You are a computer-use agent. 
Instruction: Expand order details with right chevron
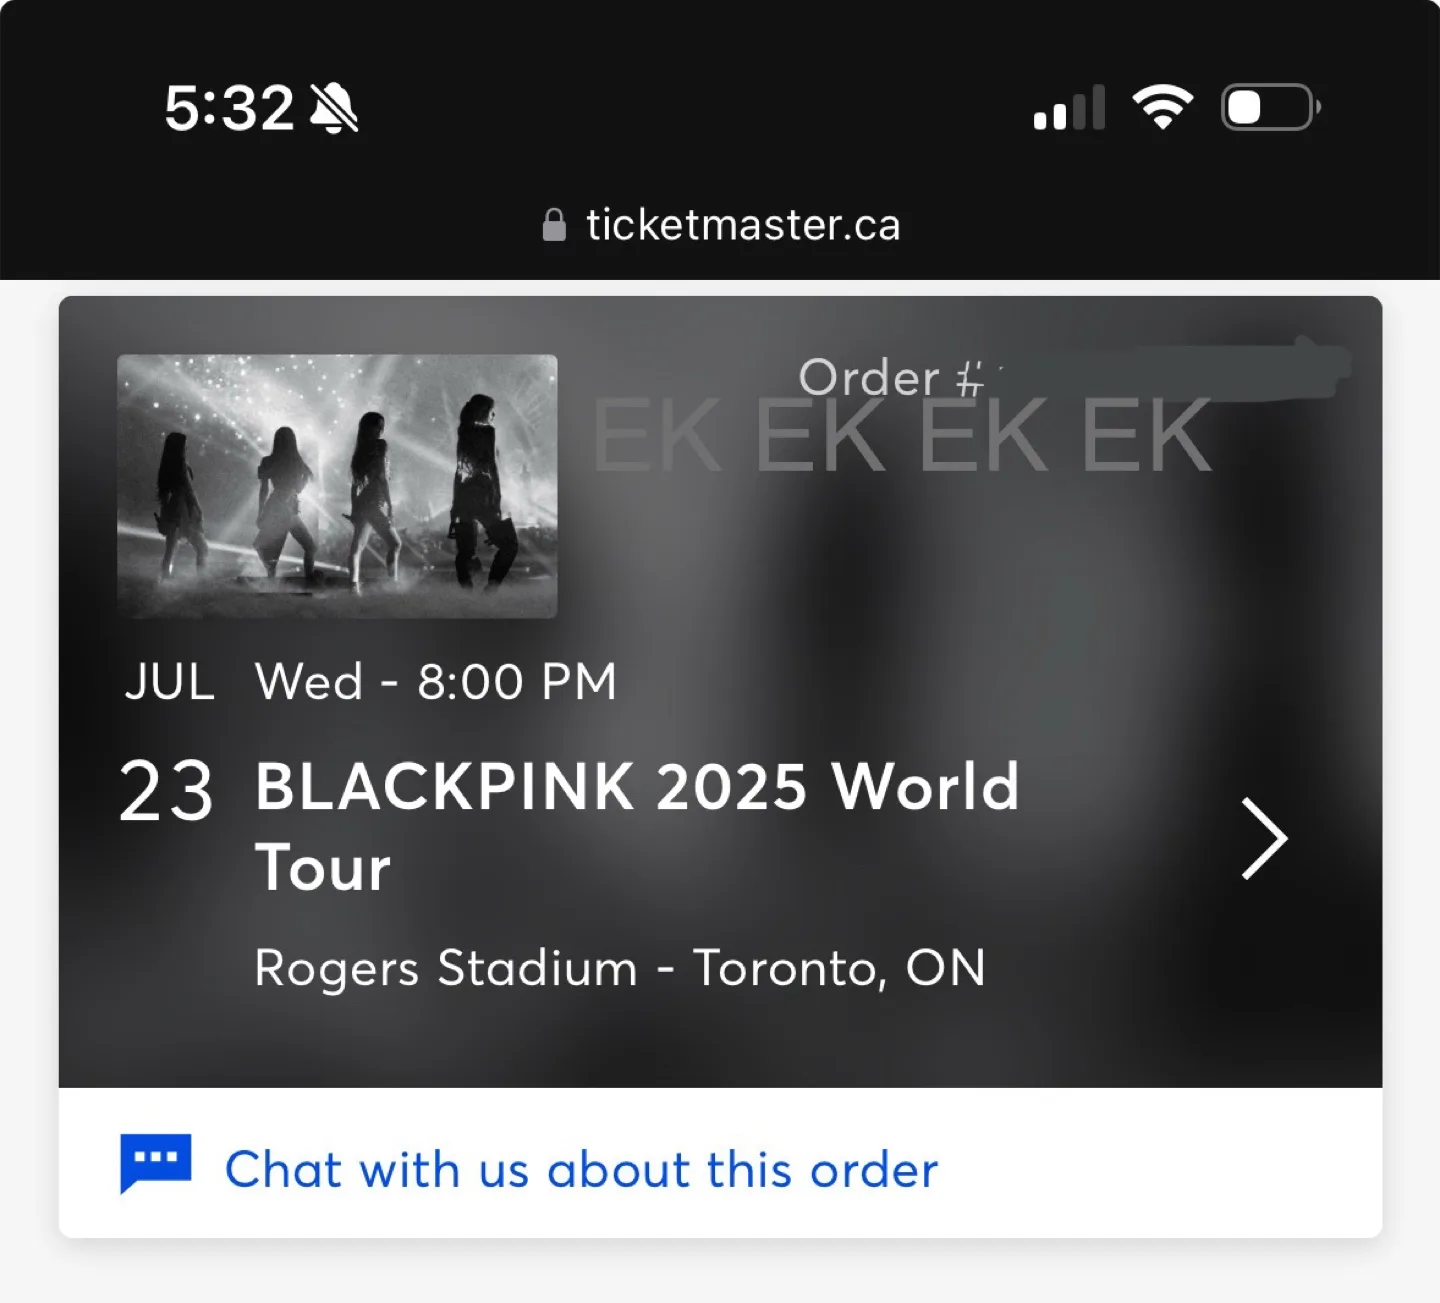1264,838
